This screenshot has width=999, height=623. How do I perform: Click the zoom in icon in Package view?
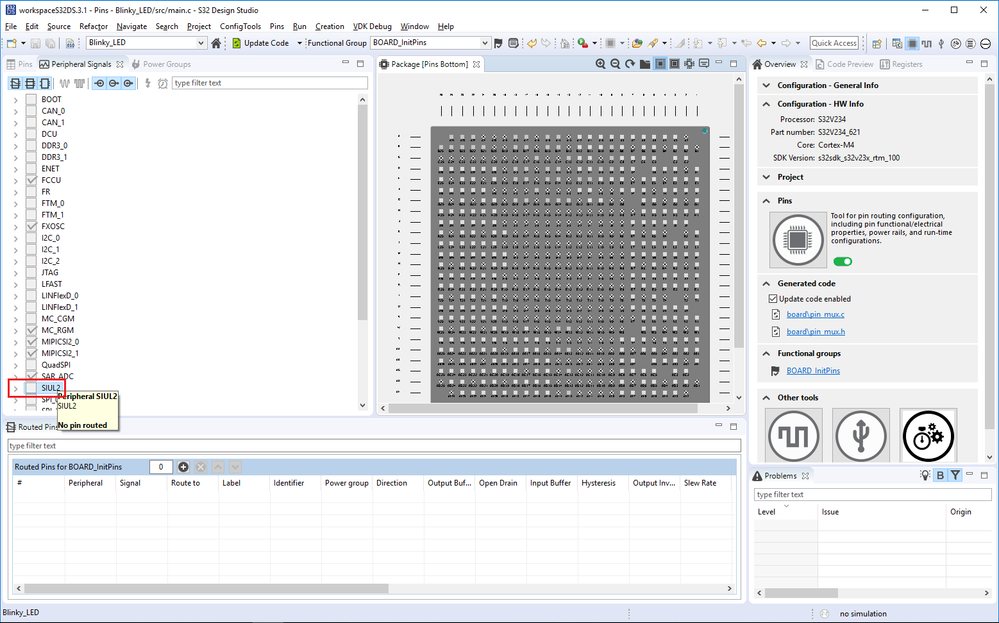click(x=601, y=64)
